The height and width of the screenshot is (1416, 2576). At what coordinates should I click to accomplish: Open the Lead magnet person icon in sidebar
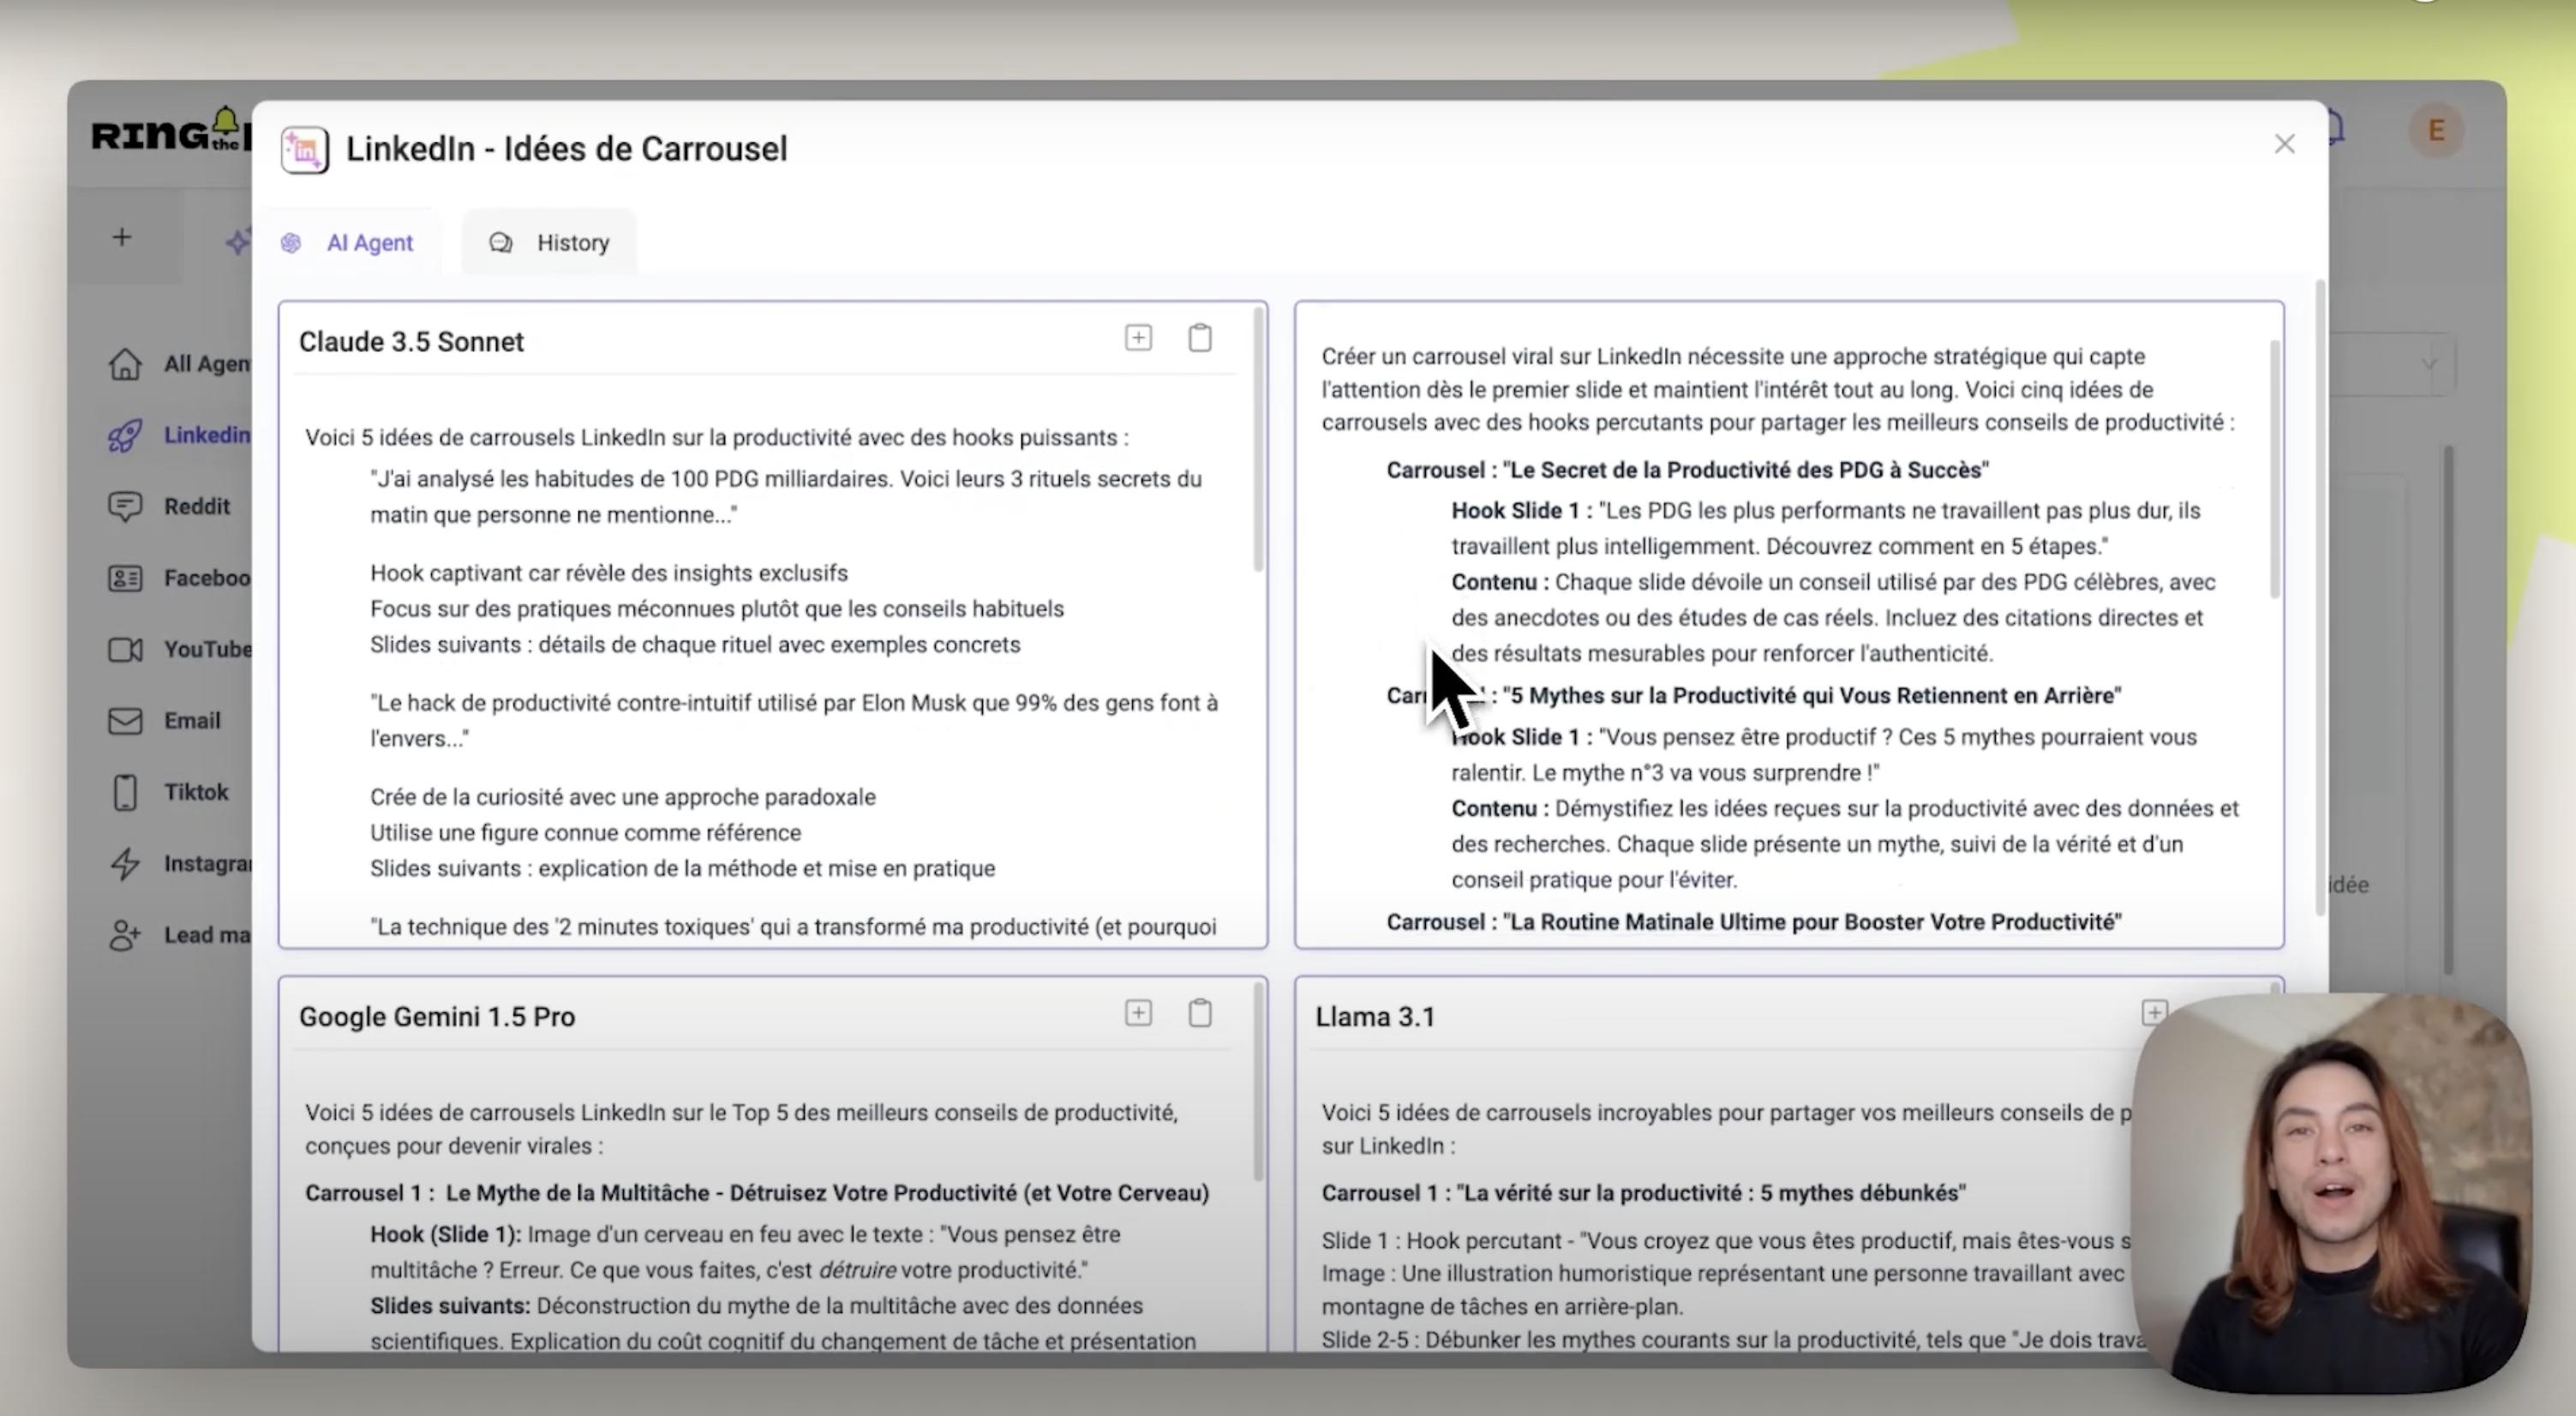pyautogui.click(x=125, y=935)
